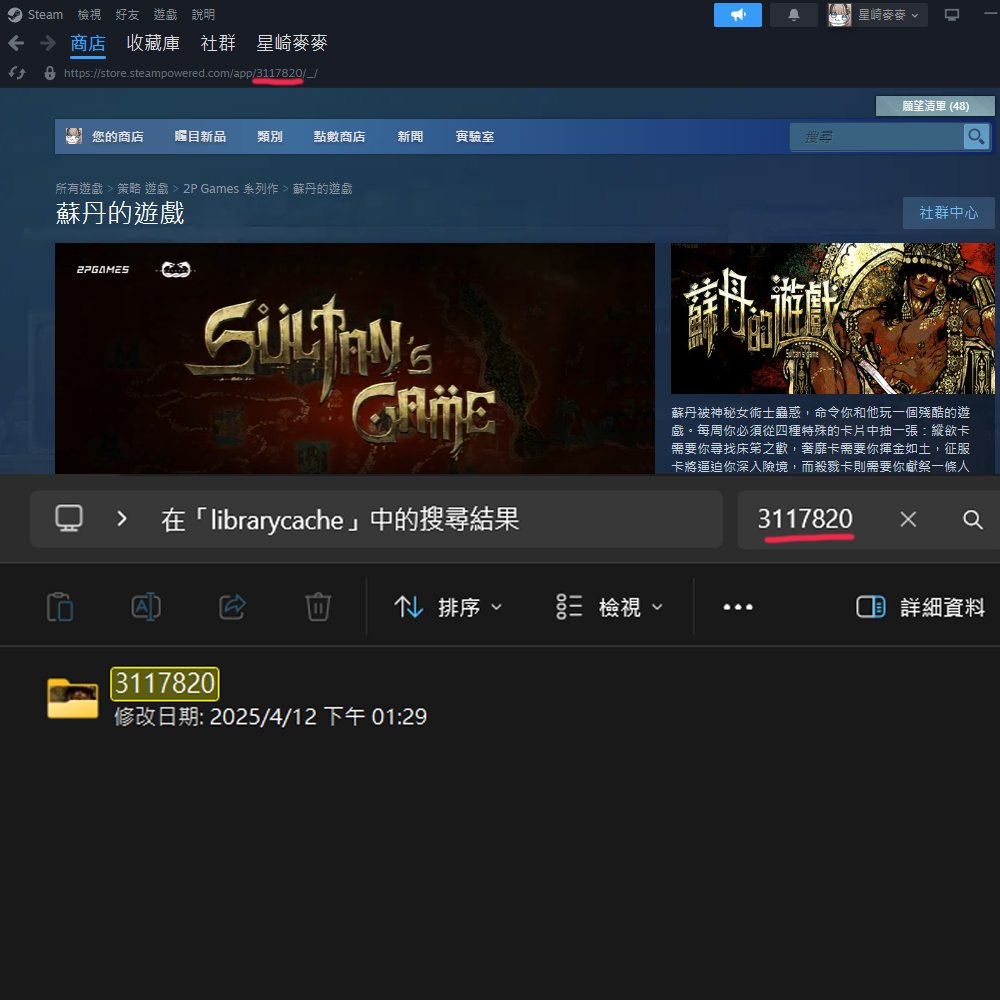This screenshot has width=1000, height=1000.
Task: Click the librarycache search results address bar
Action: coord(376,519)
